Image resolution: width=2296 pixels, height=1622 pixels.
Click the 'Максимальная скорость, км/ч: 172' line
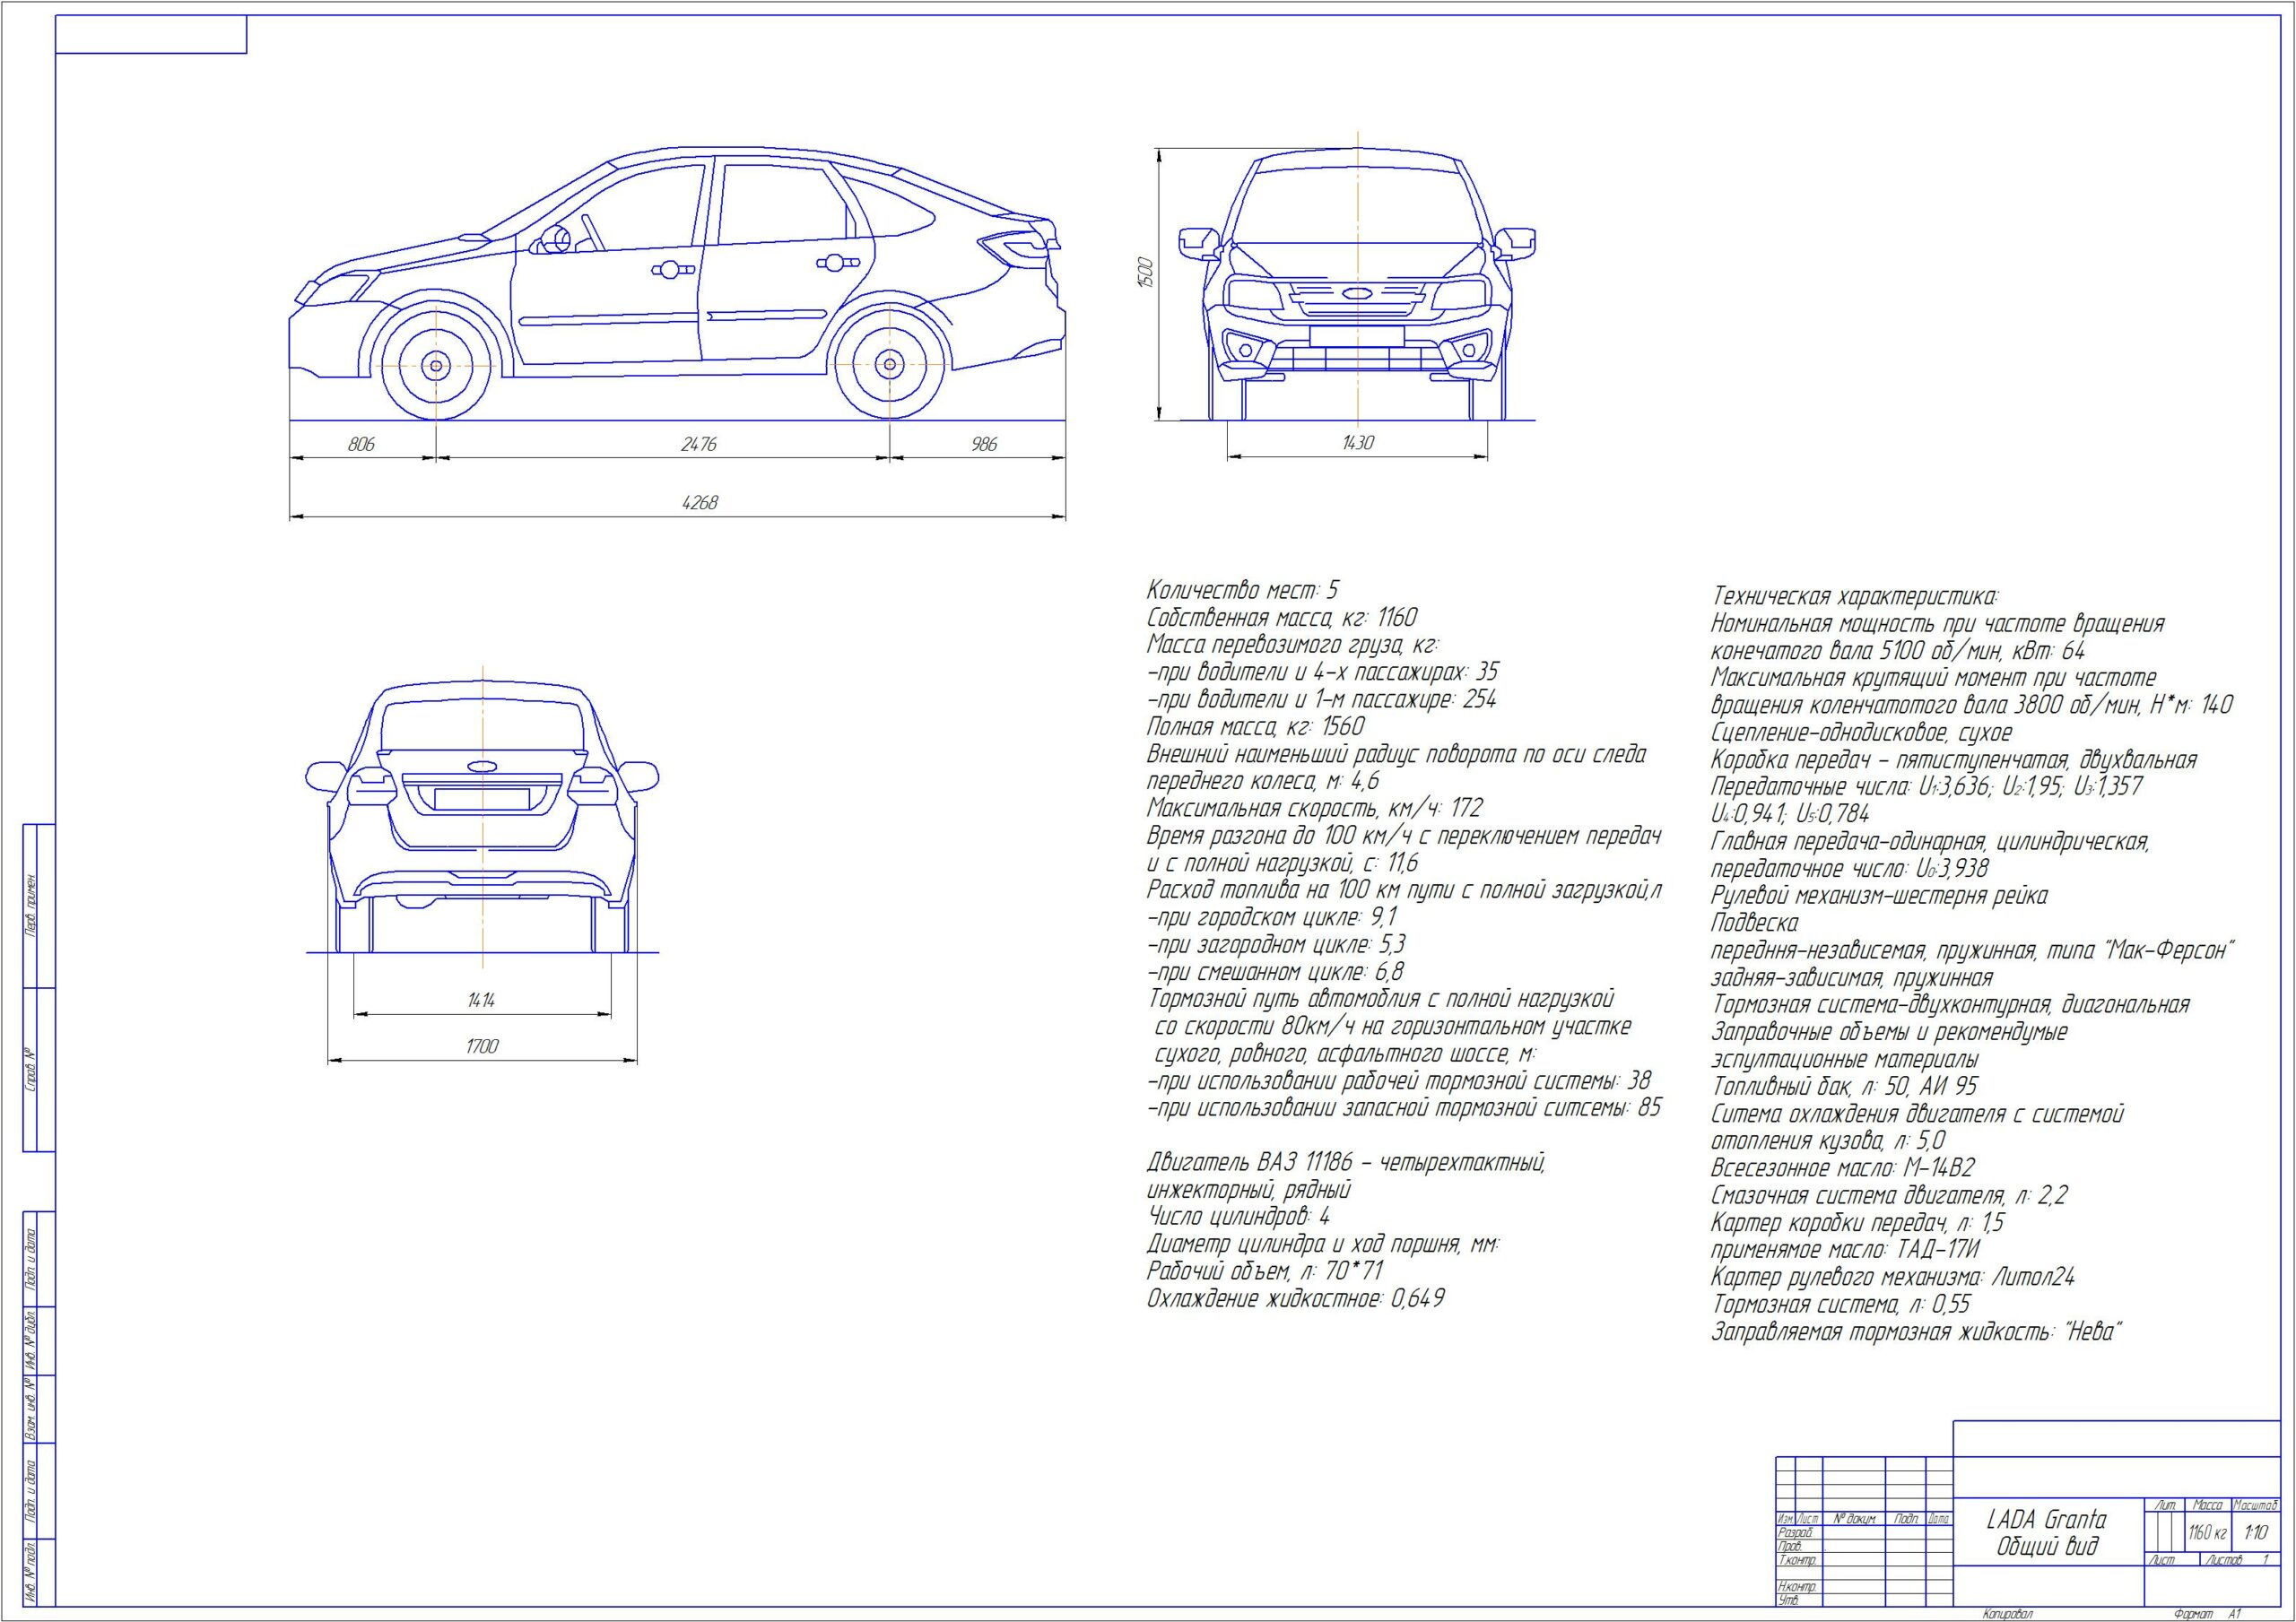tap(1314, 808)
